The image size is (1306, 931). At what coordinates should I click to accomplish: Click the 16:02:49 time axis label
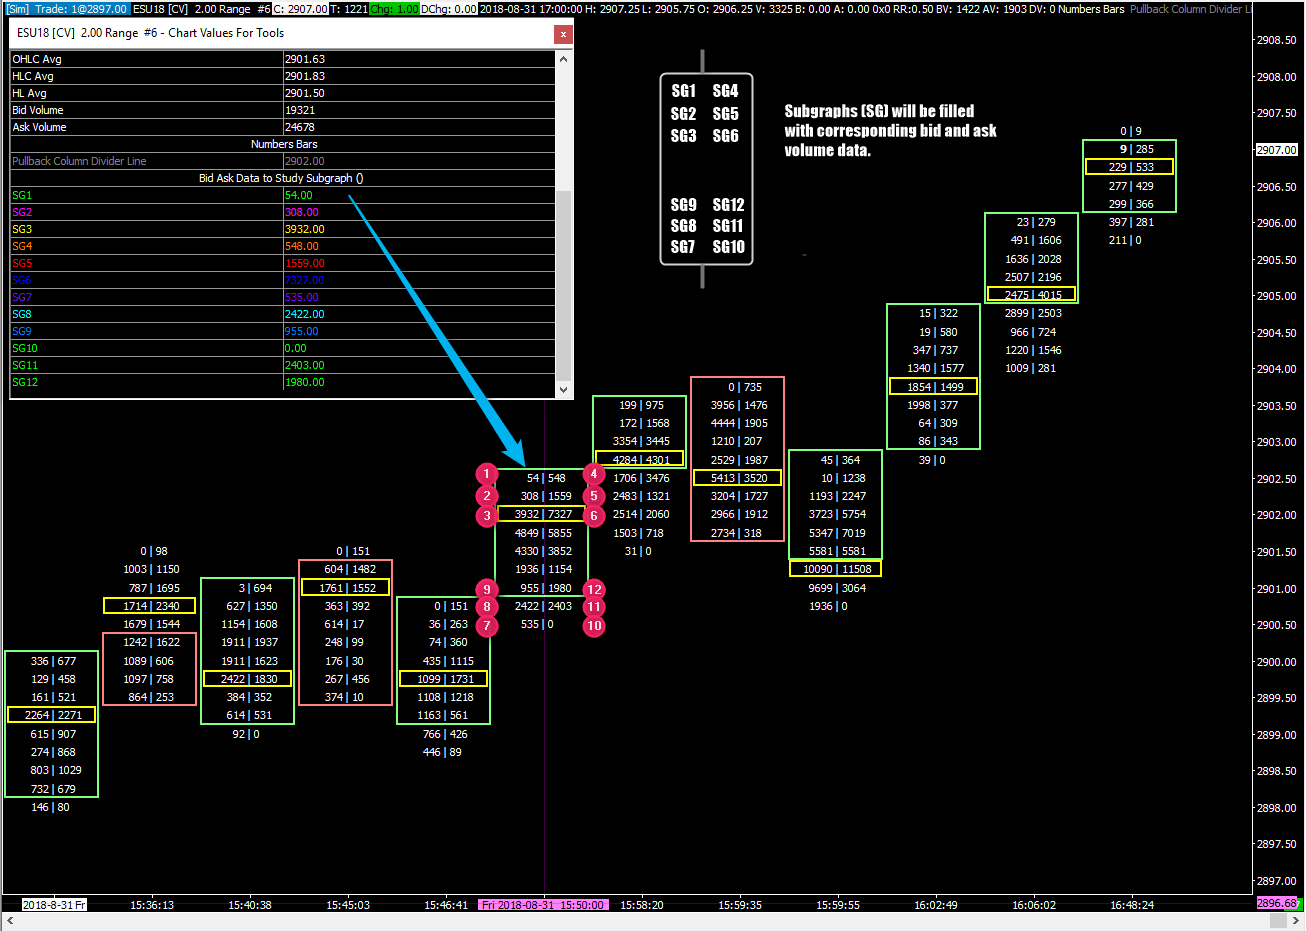tap(936, 905)
